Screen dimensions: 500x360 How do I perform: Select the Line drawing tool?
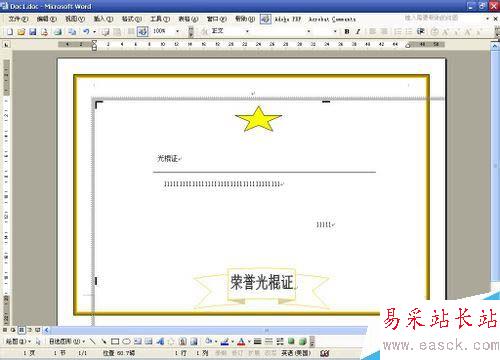click(x=93, y=341)
